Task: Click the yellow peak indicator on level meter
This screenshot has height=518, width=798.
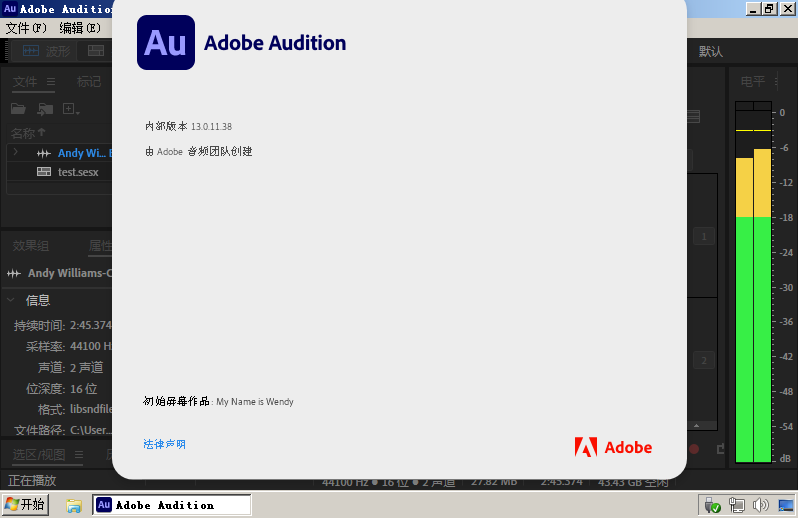Action: coord(753,131)
